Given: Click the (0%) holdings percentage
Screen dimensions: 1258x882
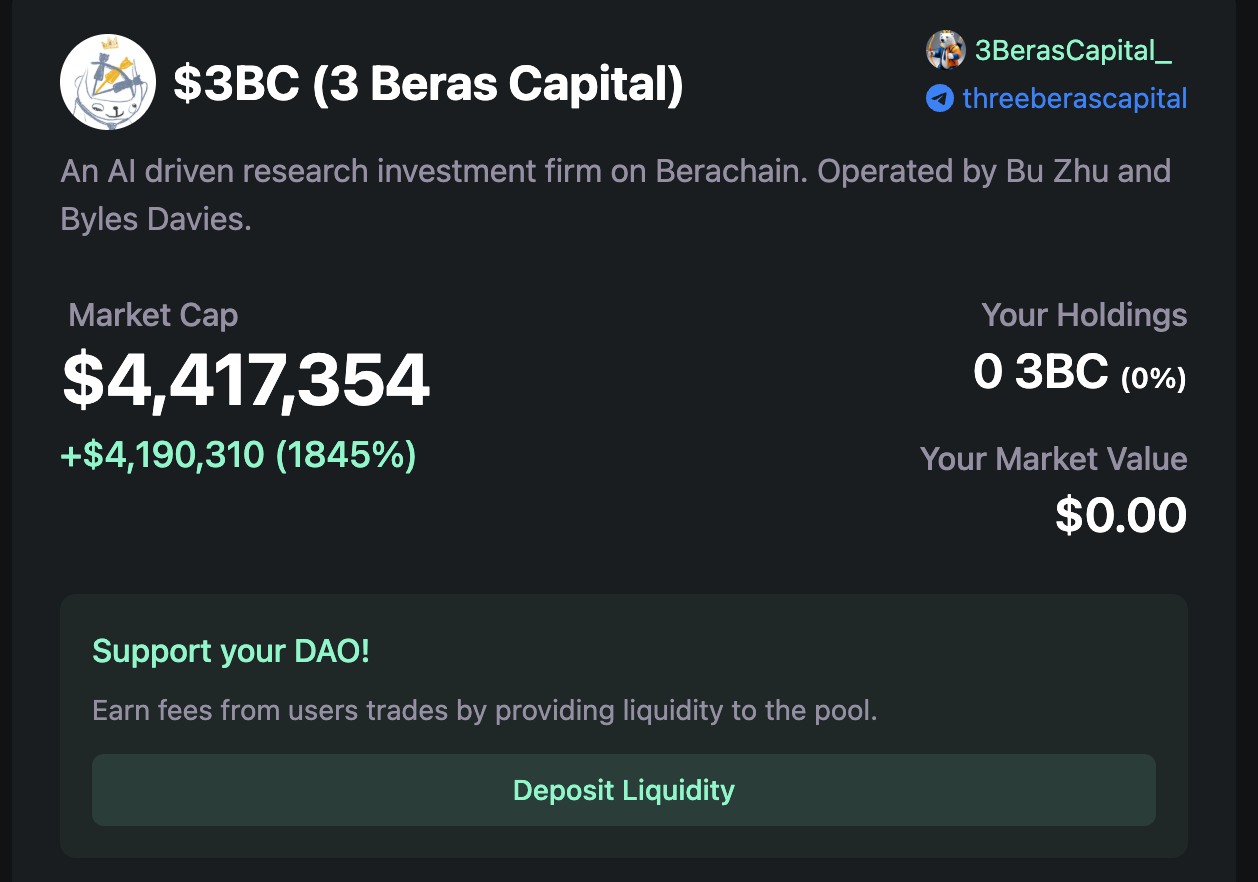Looking at the screenshot, I should click(x=1153, y=378).
